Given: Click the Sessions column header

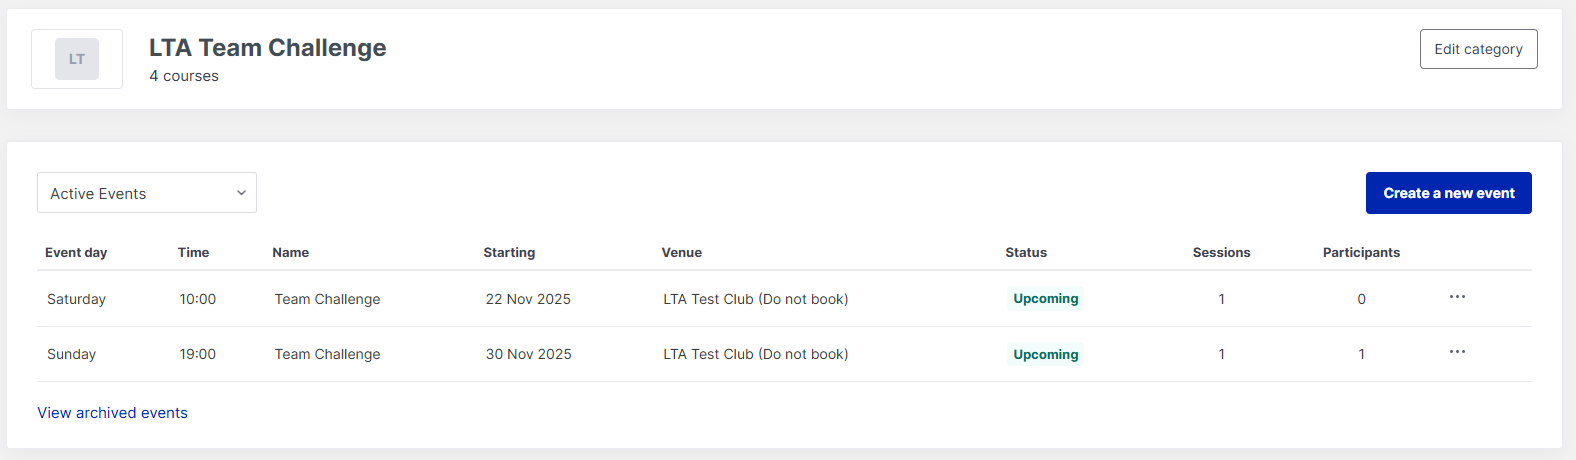Looking at the screenshot, I should coord(1221,253).
